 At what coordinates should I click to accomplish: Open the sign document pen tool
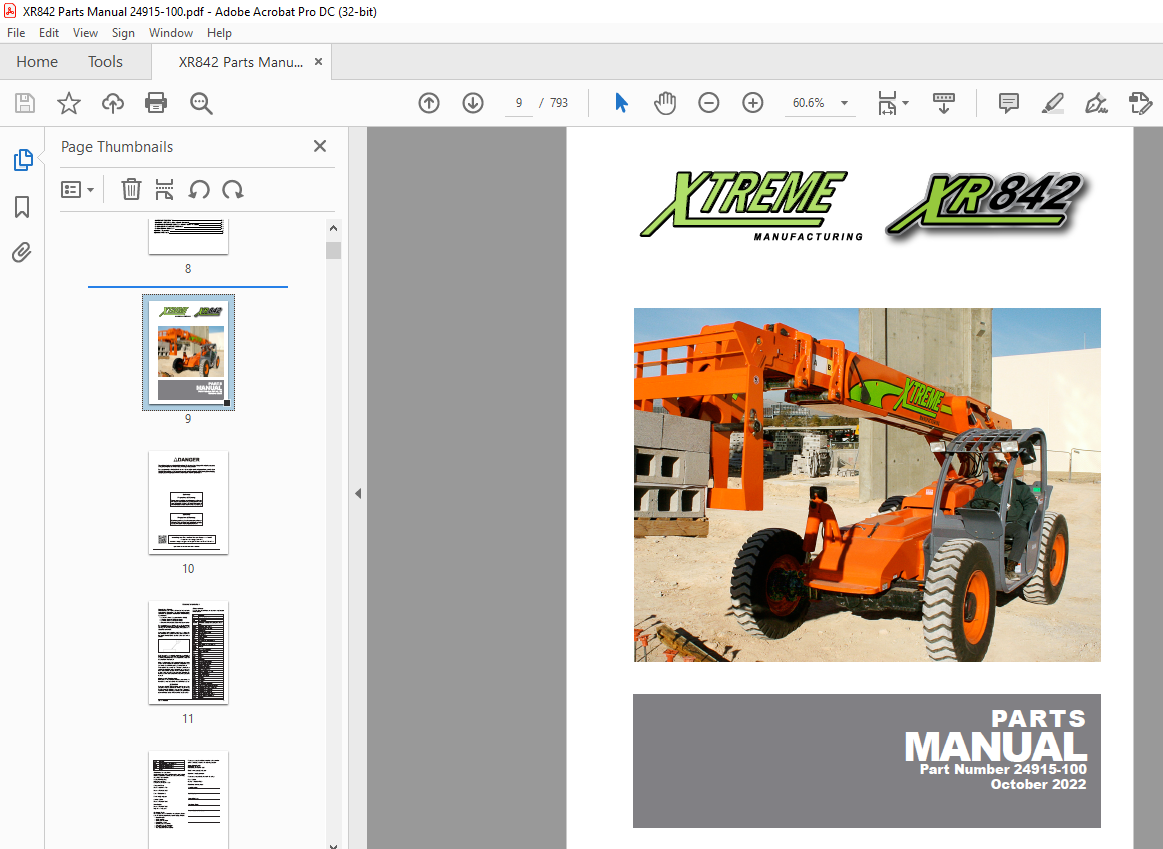pyautogui.click(x=1096, y=103)
